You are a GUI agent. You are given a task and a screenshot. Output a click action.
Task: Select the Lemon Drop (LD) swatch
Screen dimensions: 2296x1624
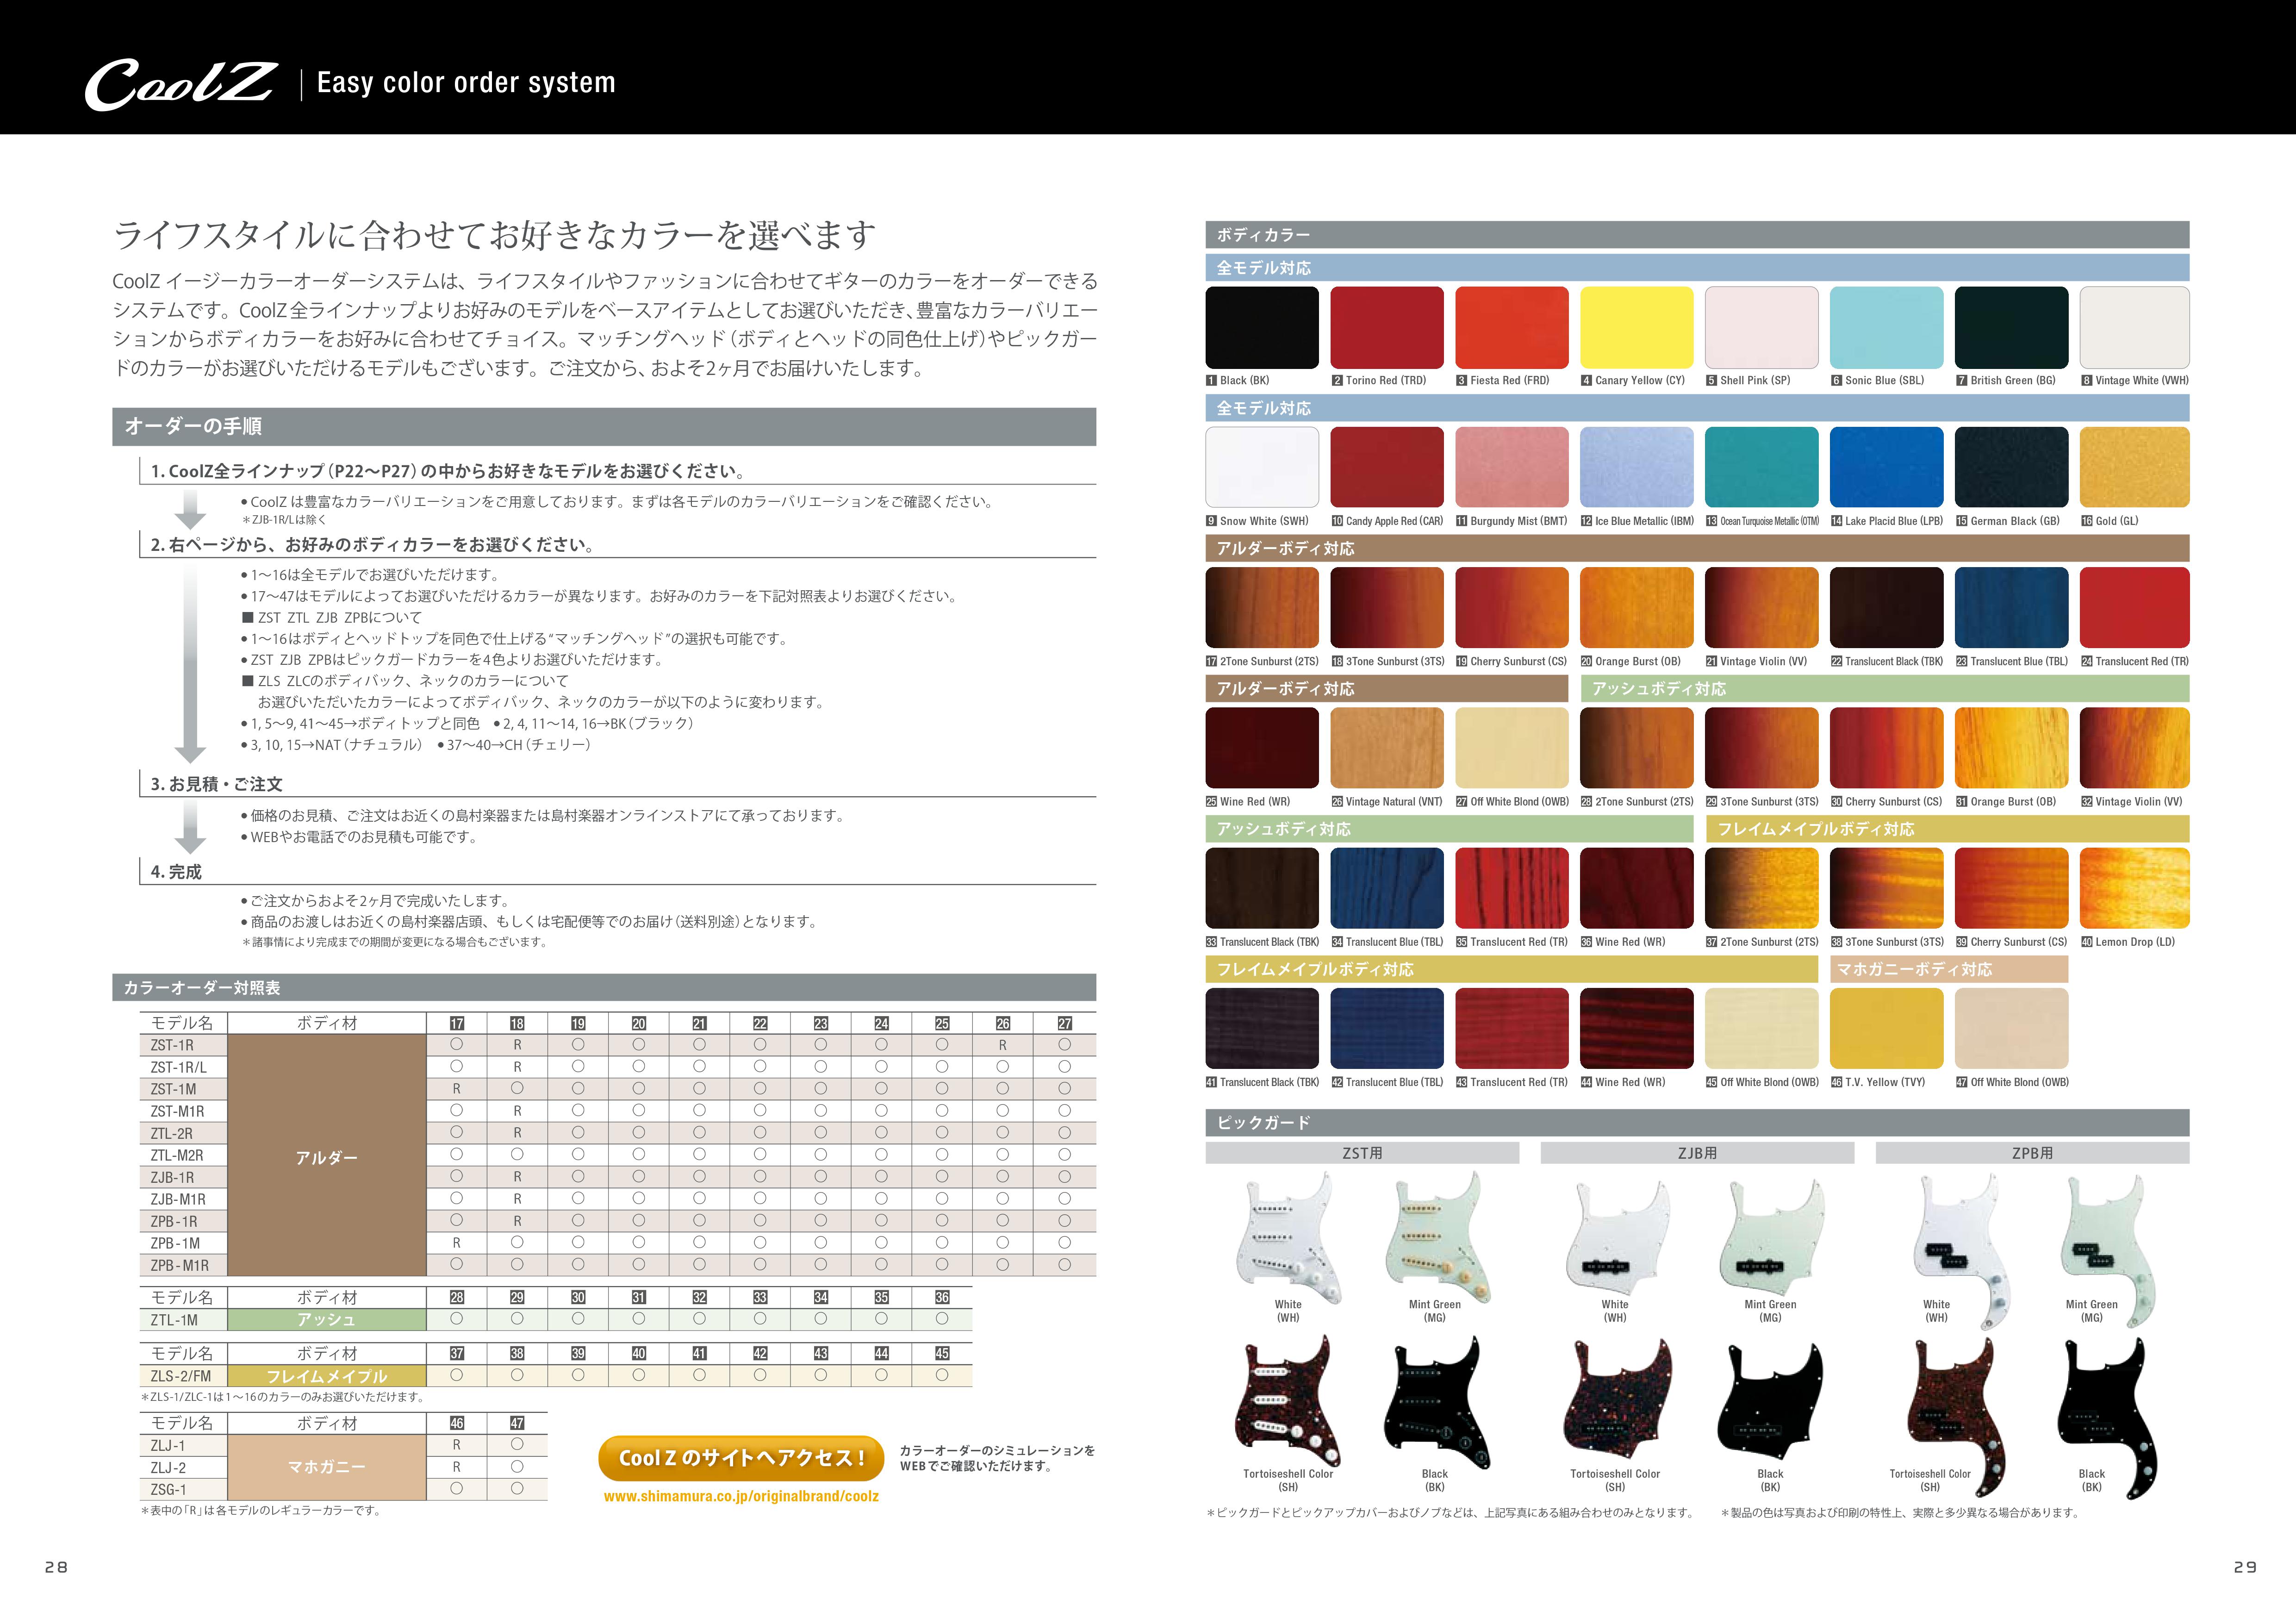pyautogui.click(x=2135, y=888)
